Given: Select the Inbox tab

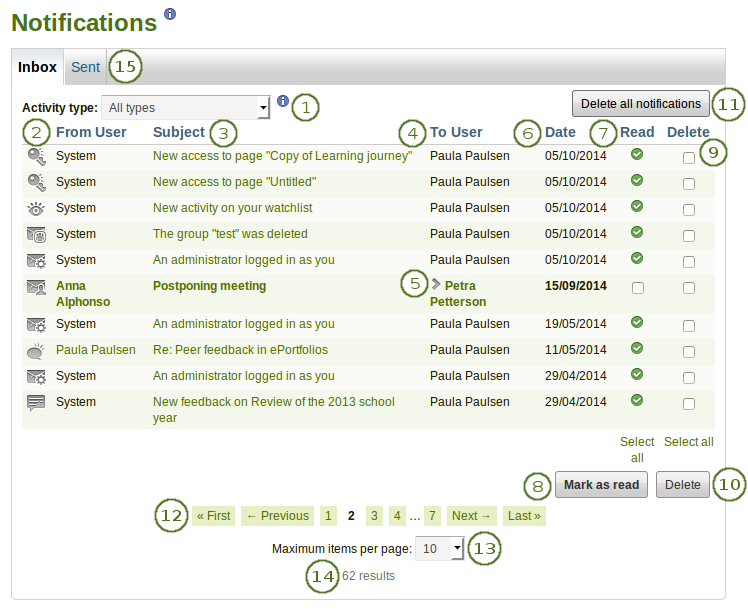Looking at the screenshot, I should (37, 67).
